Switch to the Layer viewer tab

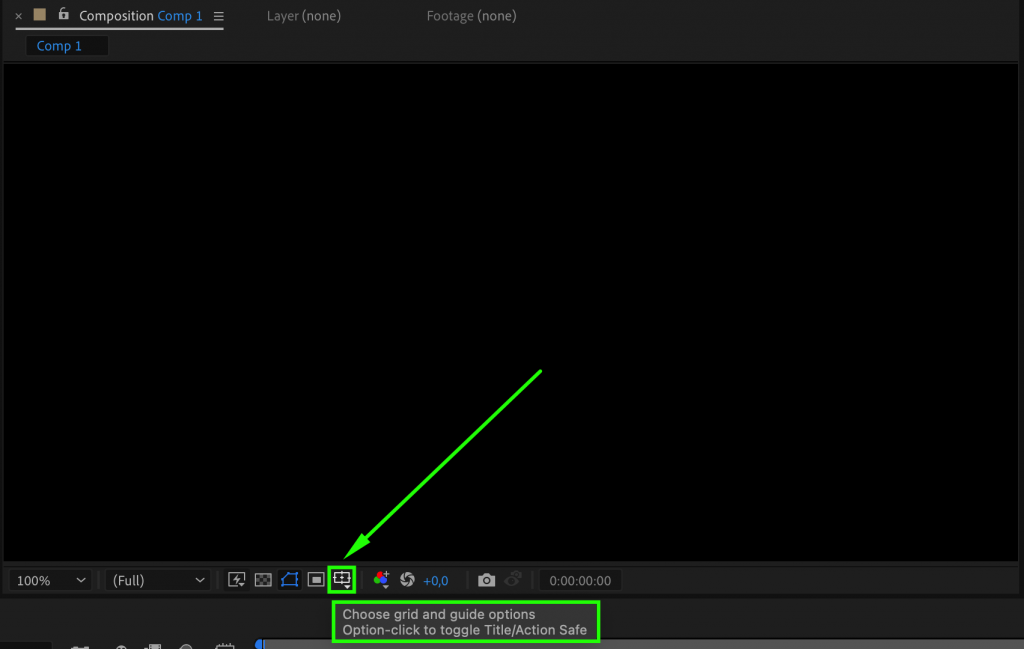[303, 15]
